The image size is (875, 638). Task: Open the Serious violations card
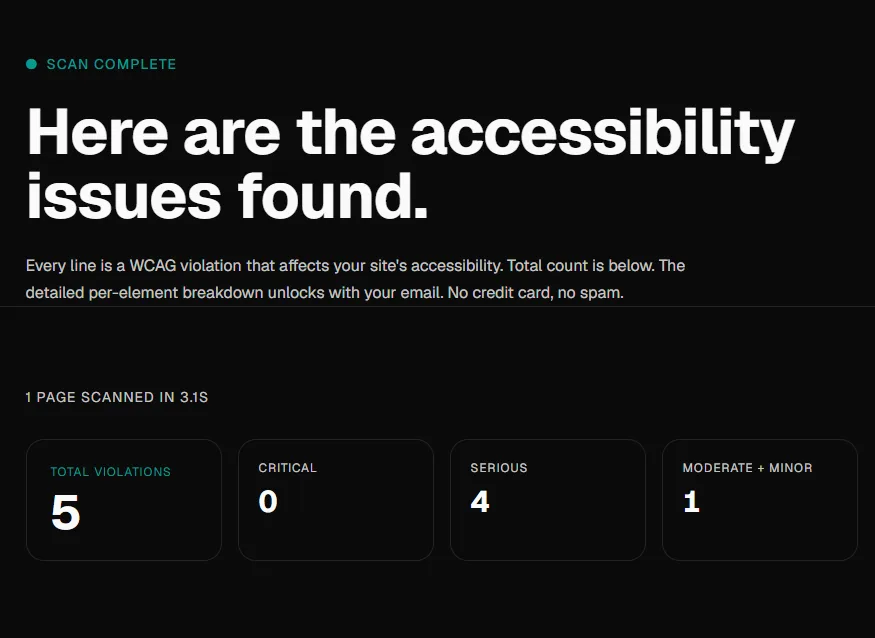[x=548, y=500]
